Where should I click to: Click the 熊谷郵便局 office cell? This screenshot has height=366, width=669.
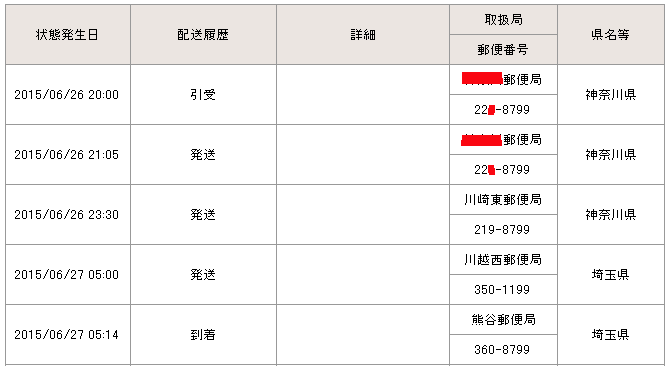(503, 320)
